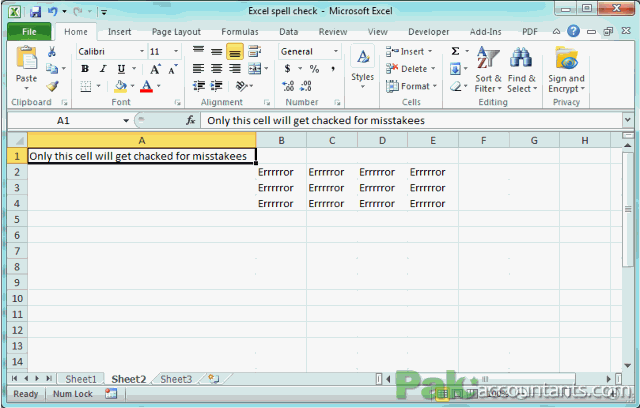
Task: Open Find & Select binoculars
Action: click(x=522, y=69)
